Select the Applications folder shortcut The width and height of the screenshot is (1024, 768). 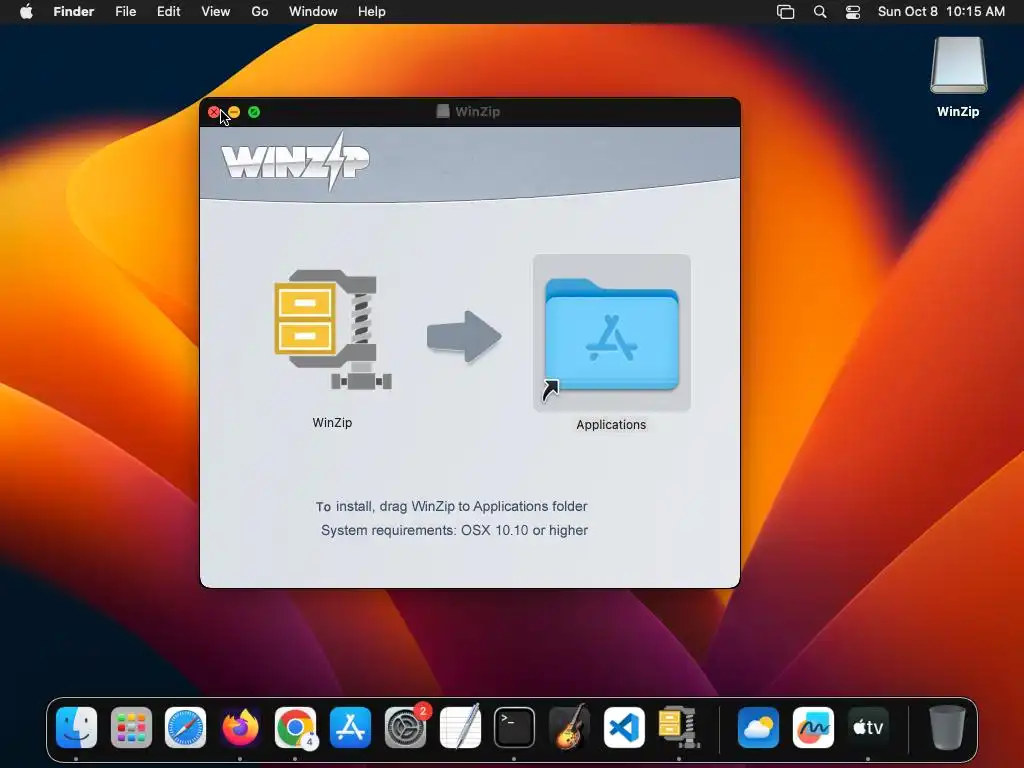tap(611, 333)
